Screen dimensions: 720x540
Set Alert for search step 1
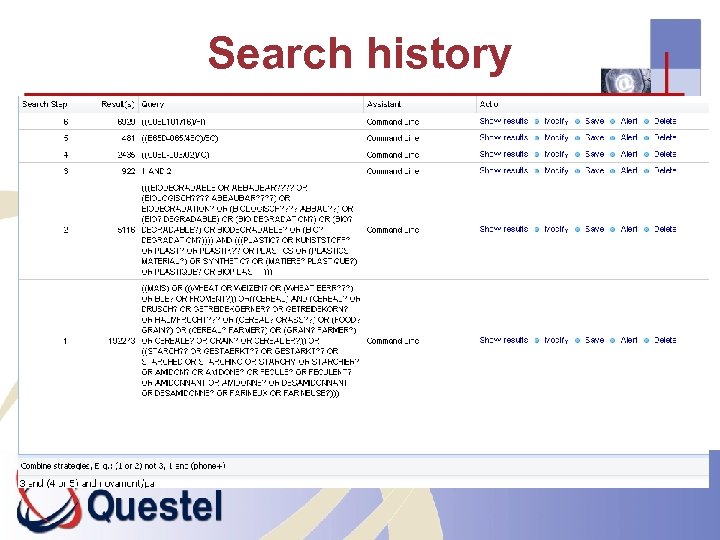[629, 340]
